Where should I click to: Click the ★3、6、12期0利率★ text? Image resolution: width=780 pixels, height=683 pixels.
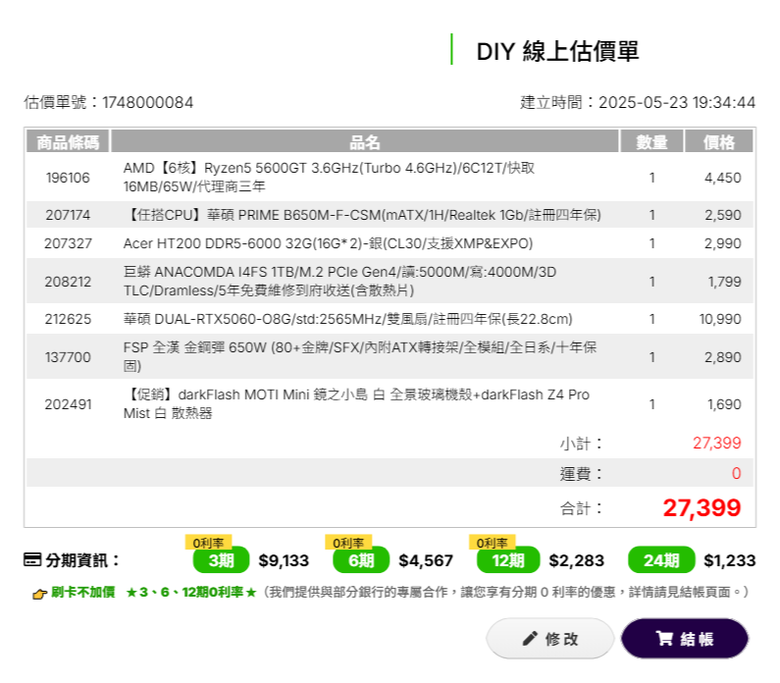click(x=192, y=592)
